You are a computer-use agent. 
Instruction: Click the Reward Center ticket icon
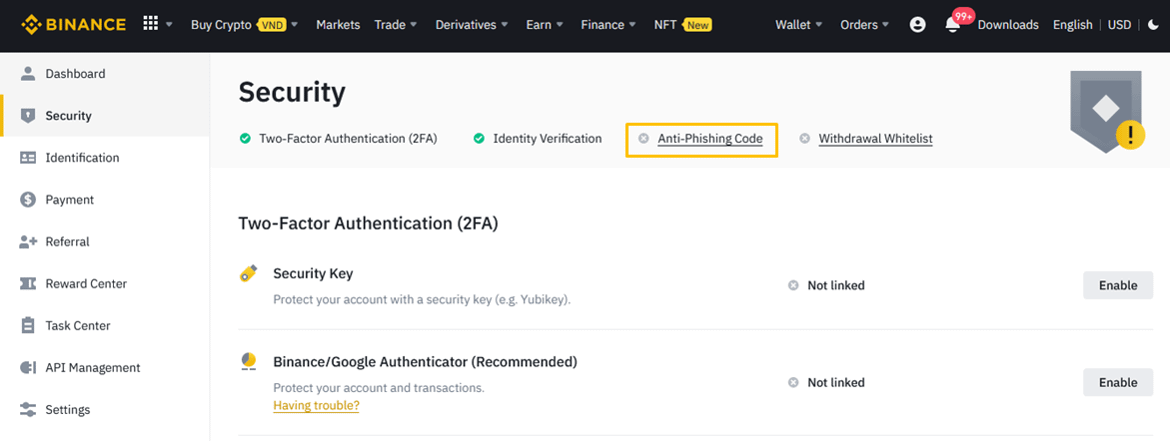point(28,284)
